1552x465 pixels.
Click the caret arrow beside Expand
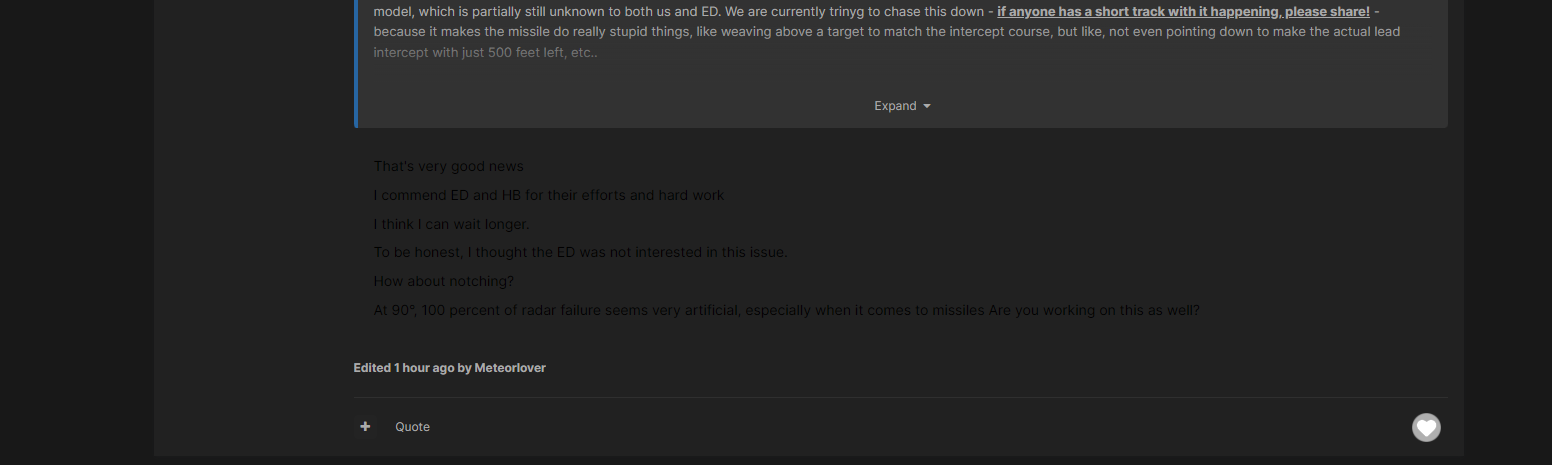point(927,106)
